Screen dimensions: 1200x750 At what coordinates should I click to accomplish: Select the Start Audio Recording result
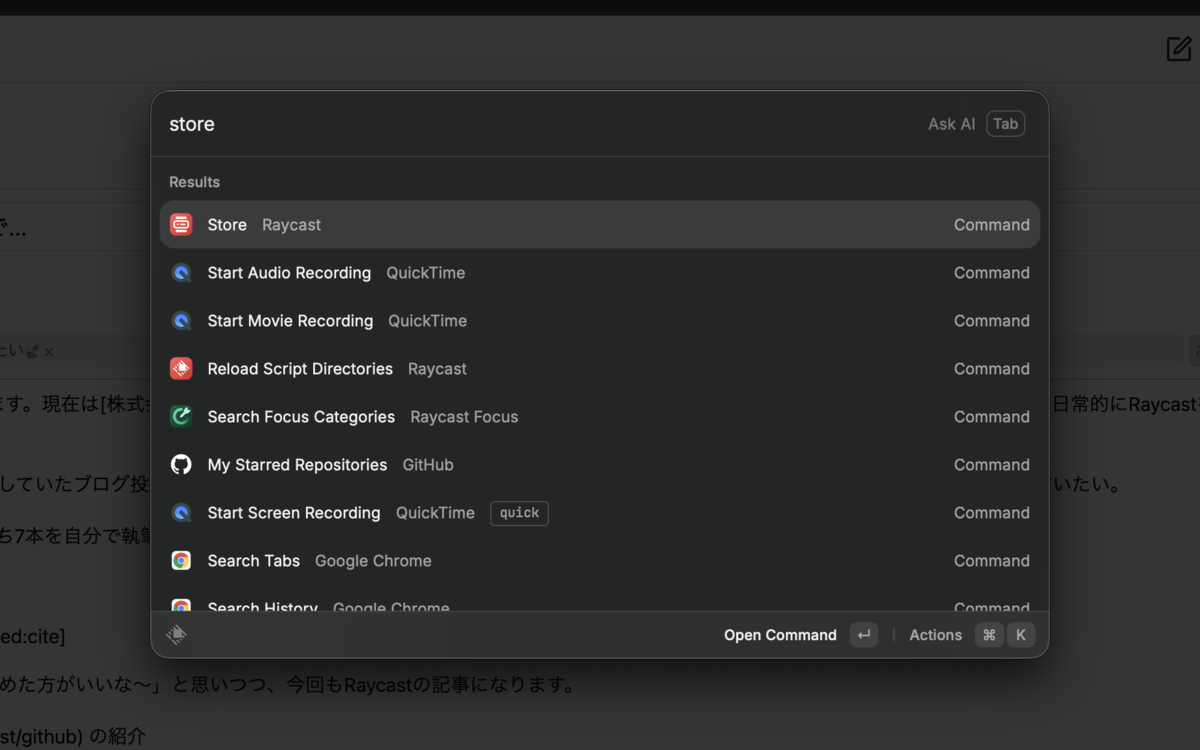tap(600, 273)
